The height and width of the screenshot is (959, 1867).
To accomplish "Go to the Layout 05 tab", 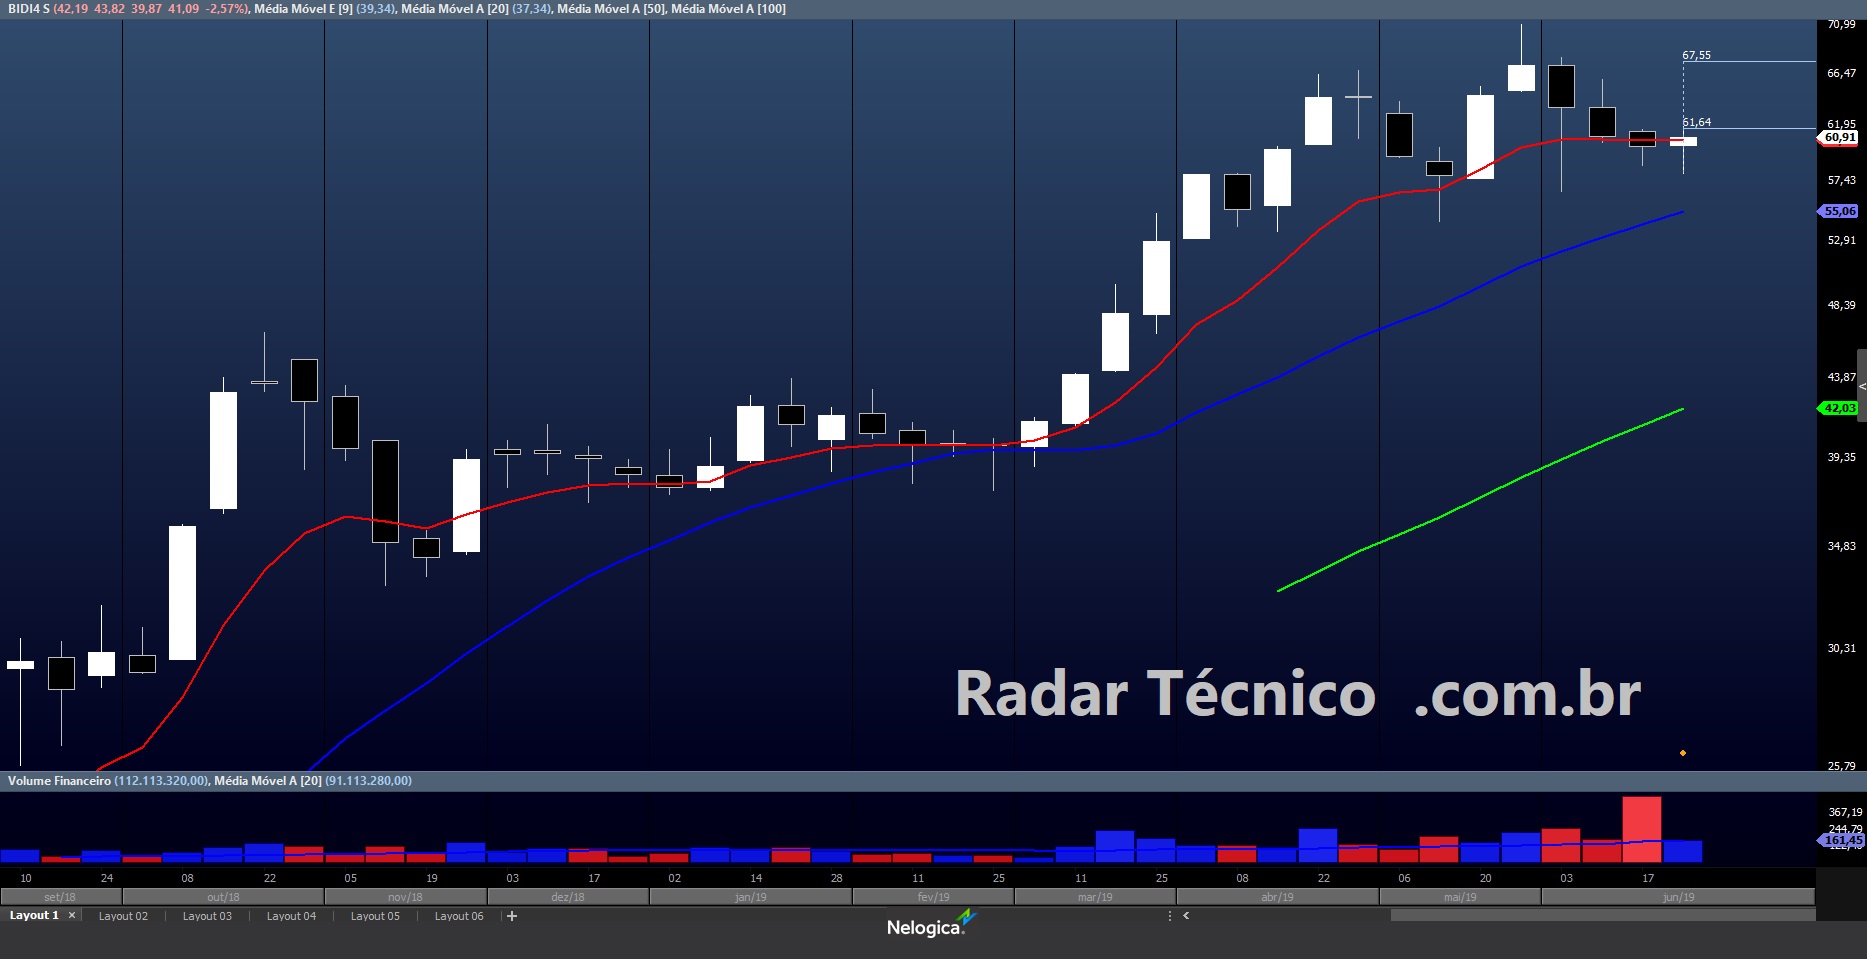I will 375,916.
